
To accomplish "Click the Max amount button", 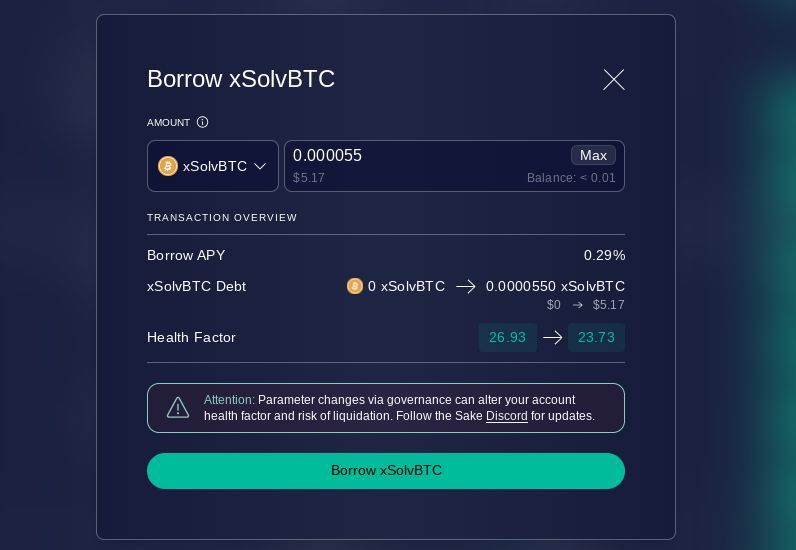I will (x=593, y=155).
